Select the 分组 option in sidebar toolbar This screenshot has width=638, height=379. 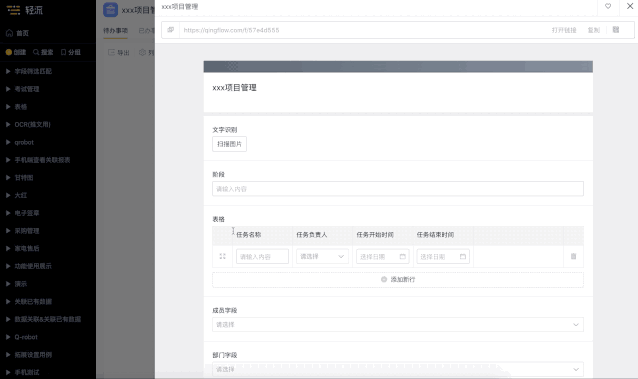(x=71, y=52)
